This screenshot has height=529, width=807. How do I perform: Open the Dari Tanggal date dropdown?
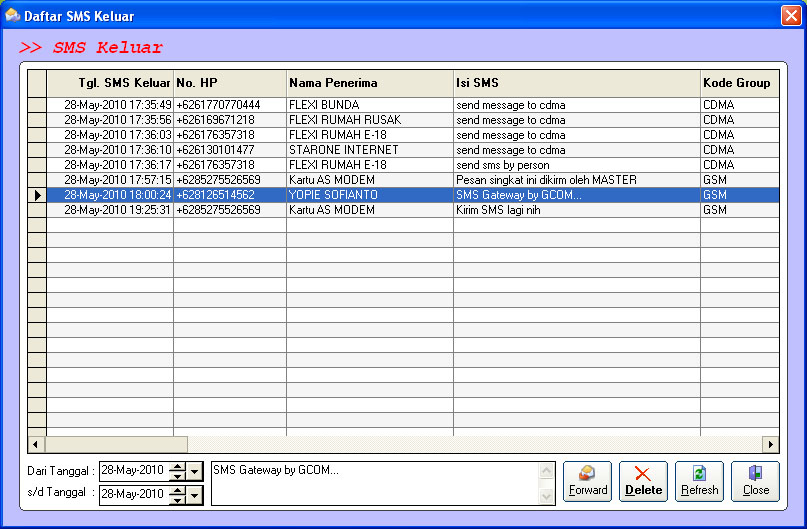pyautogui.click(x=195, y=471)
